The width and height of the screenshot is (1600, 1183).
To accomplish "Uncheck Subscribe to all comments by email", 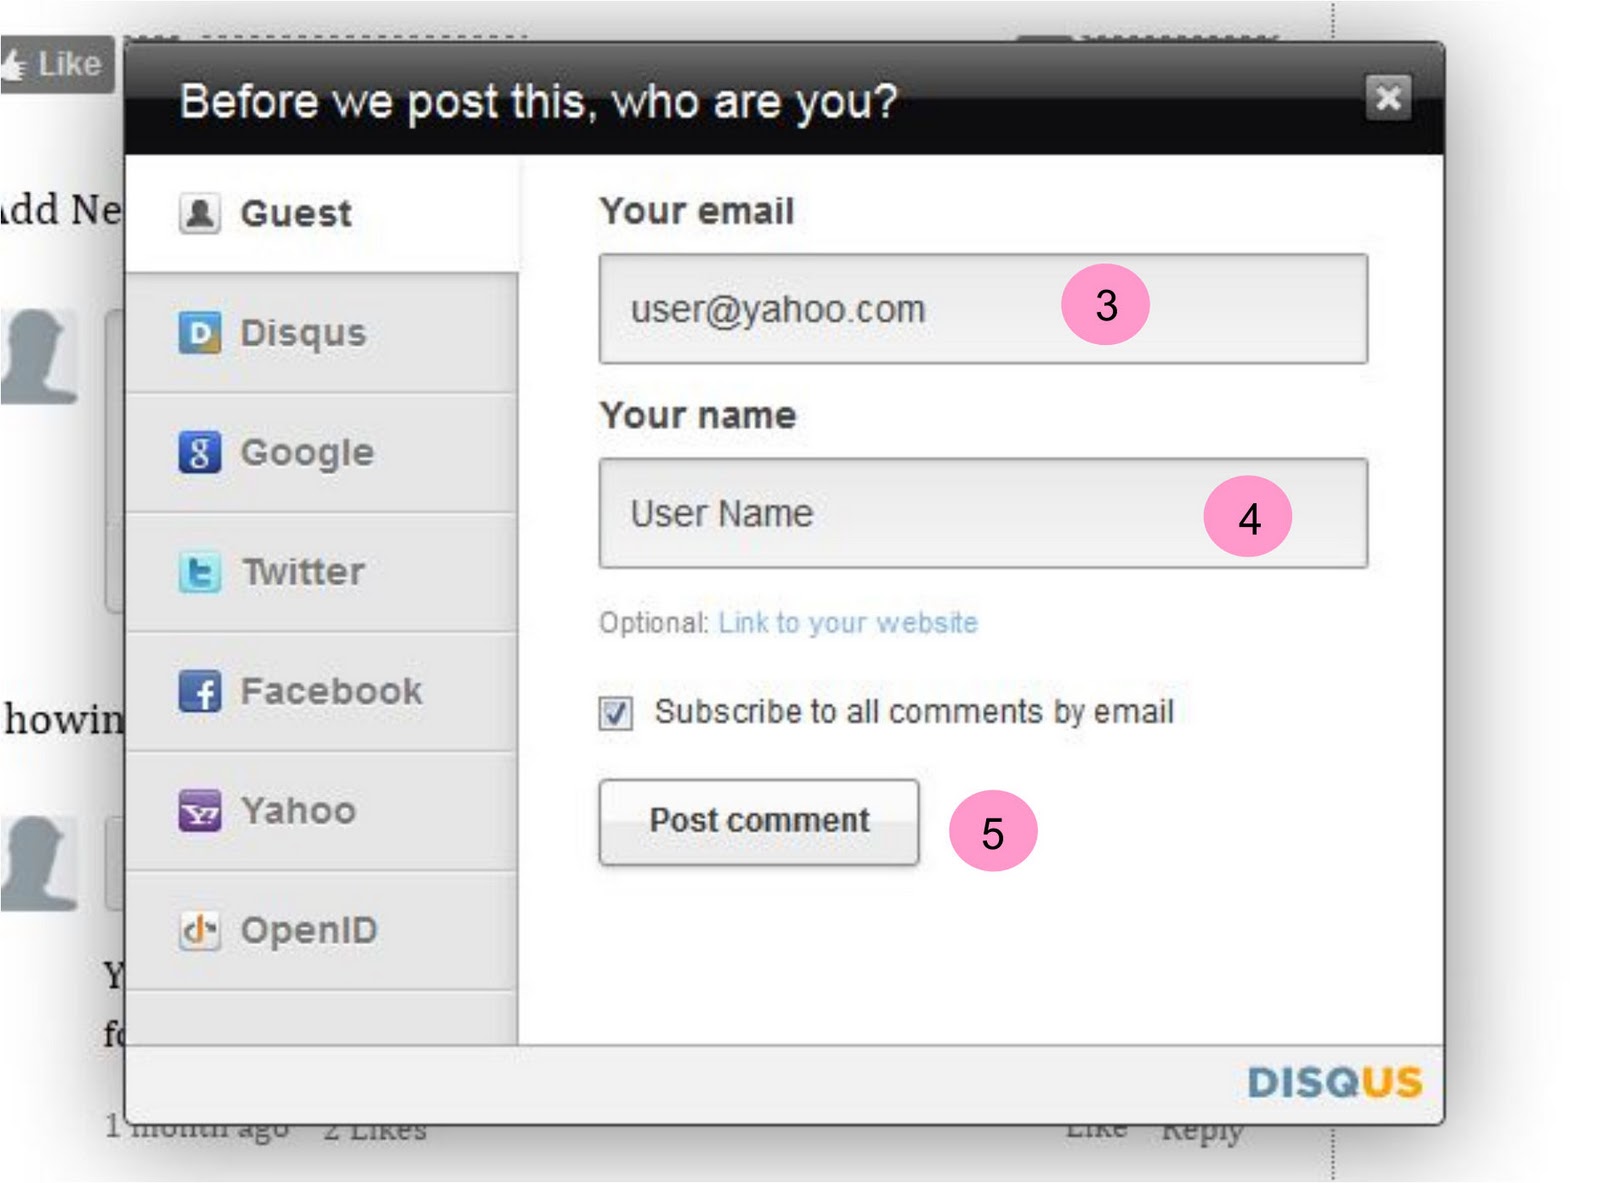I will 616,713.
